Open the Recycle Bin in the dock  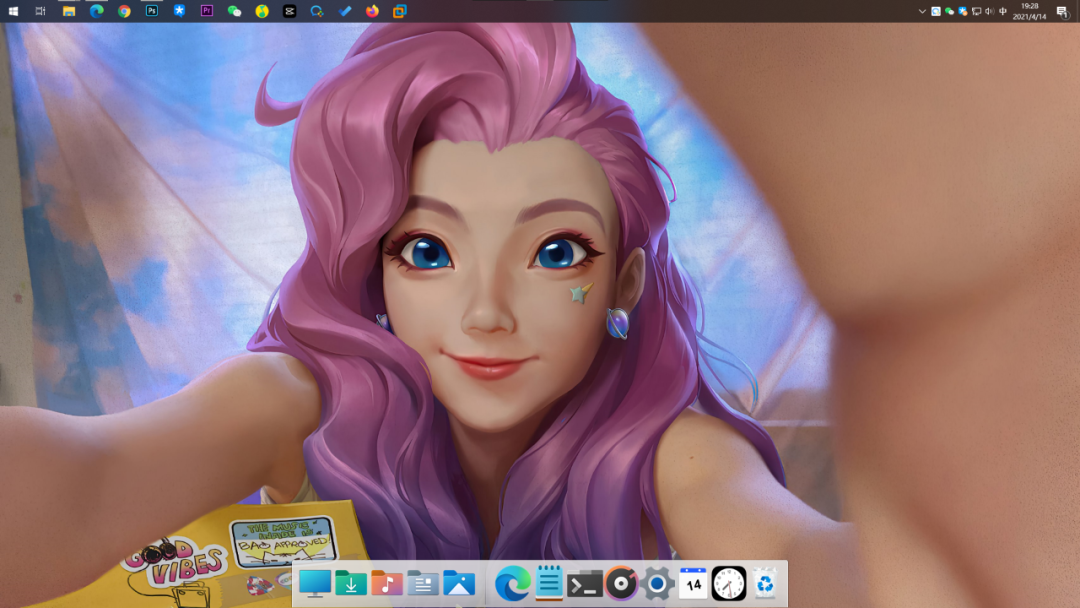pos(765,583)
